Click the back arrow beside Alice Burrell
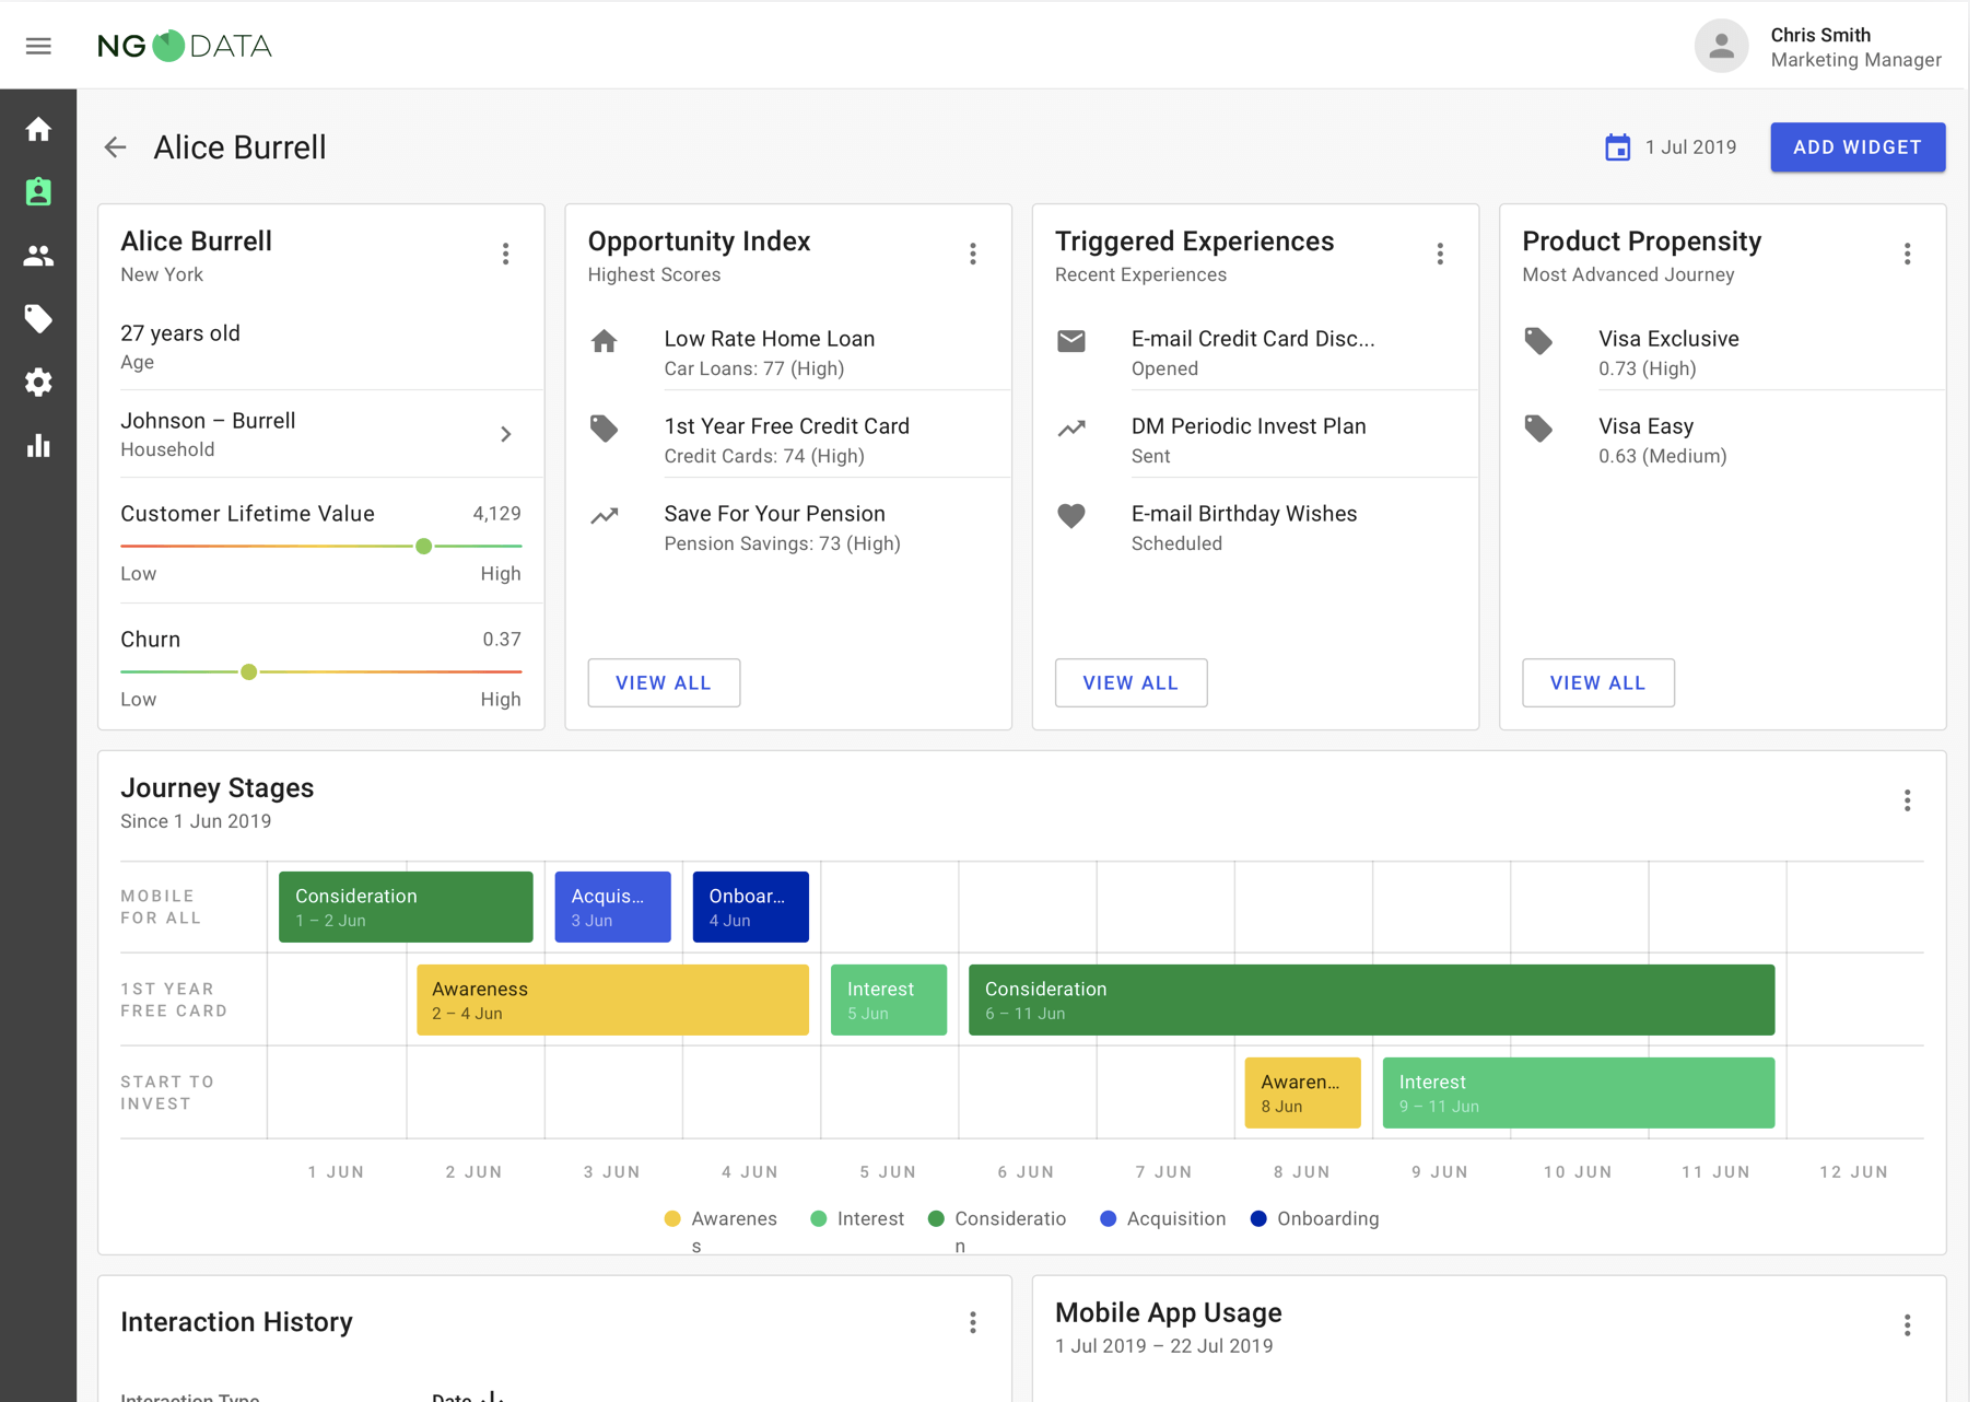 [x=115, y=148]
